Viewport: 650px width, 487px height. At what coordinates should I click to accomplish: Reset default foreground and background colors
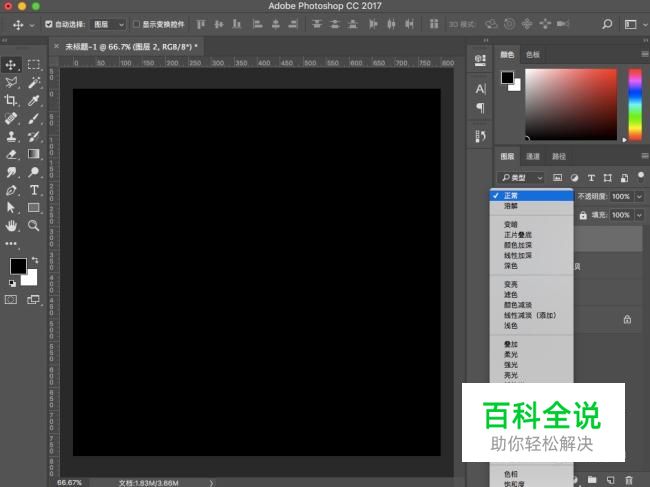click(12, 283)
